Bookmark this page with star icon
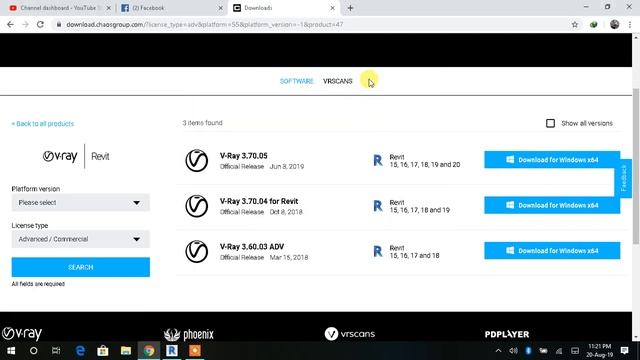Viewport: 640px width, 360px height. coord(575,24)
